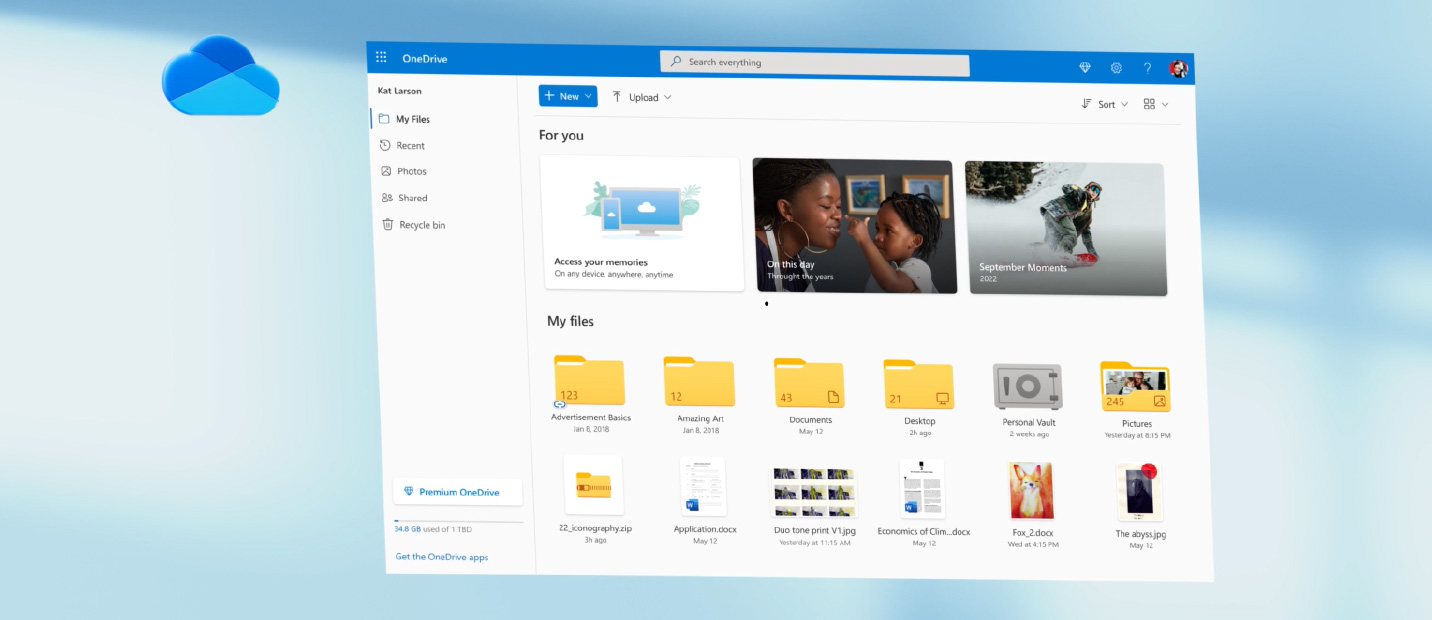The image size is (1432, 620).
Task: Open the Documents folder icon
Action: [809, 384]
